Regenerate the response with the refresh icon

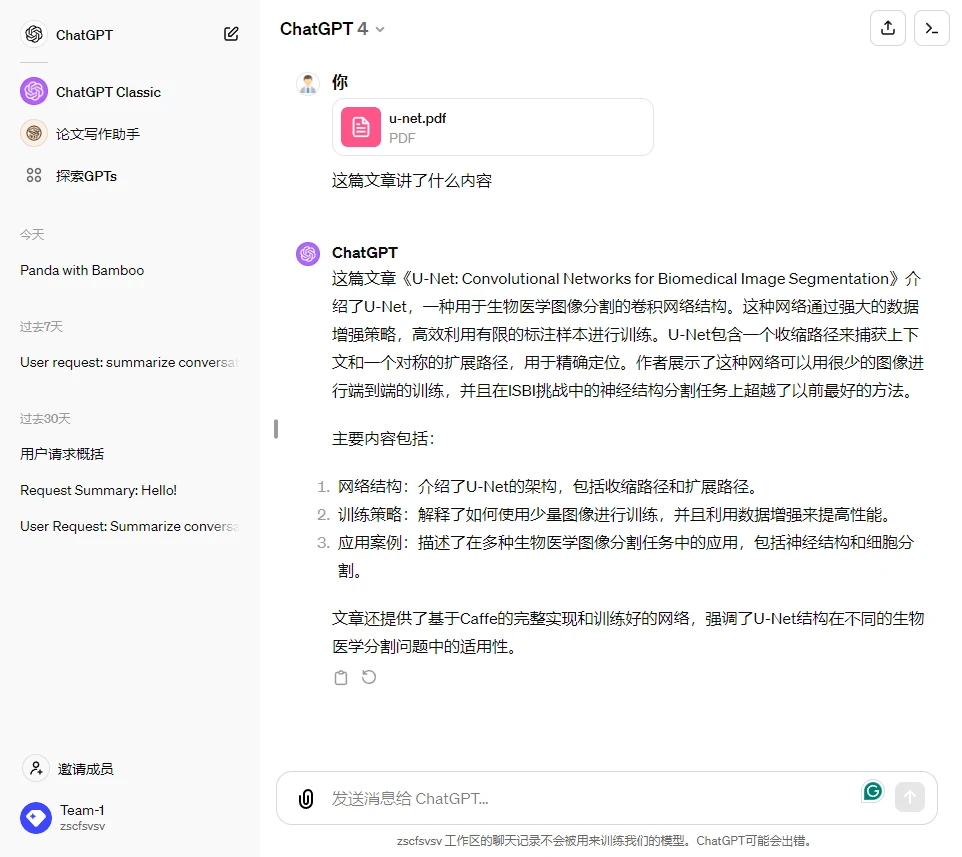(369, 677)
